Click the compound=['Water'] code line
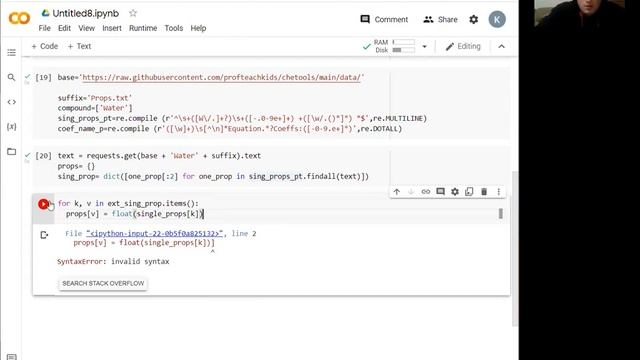Image resolution: width=640 pixels, height=360 pixels. click(x=95, y=108)
